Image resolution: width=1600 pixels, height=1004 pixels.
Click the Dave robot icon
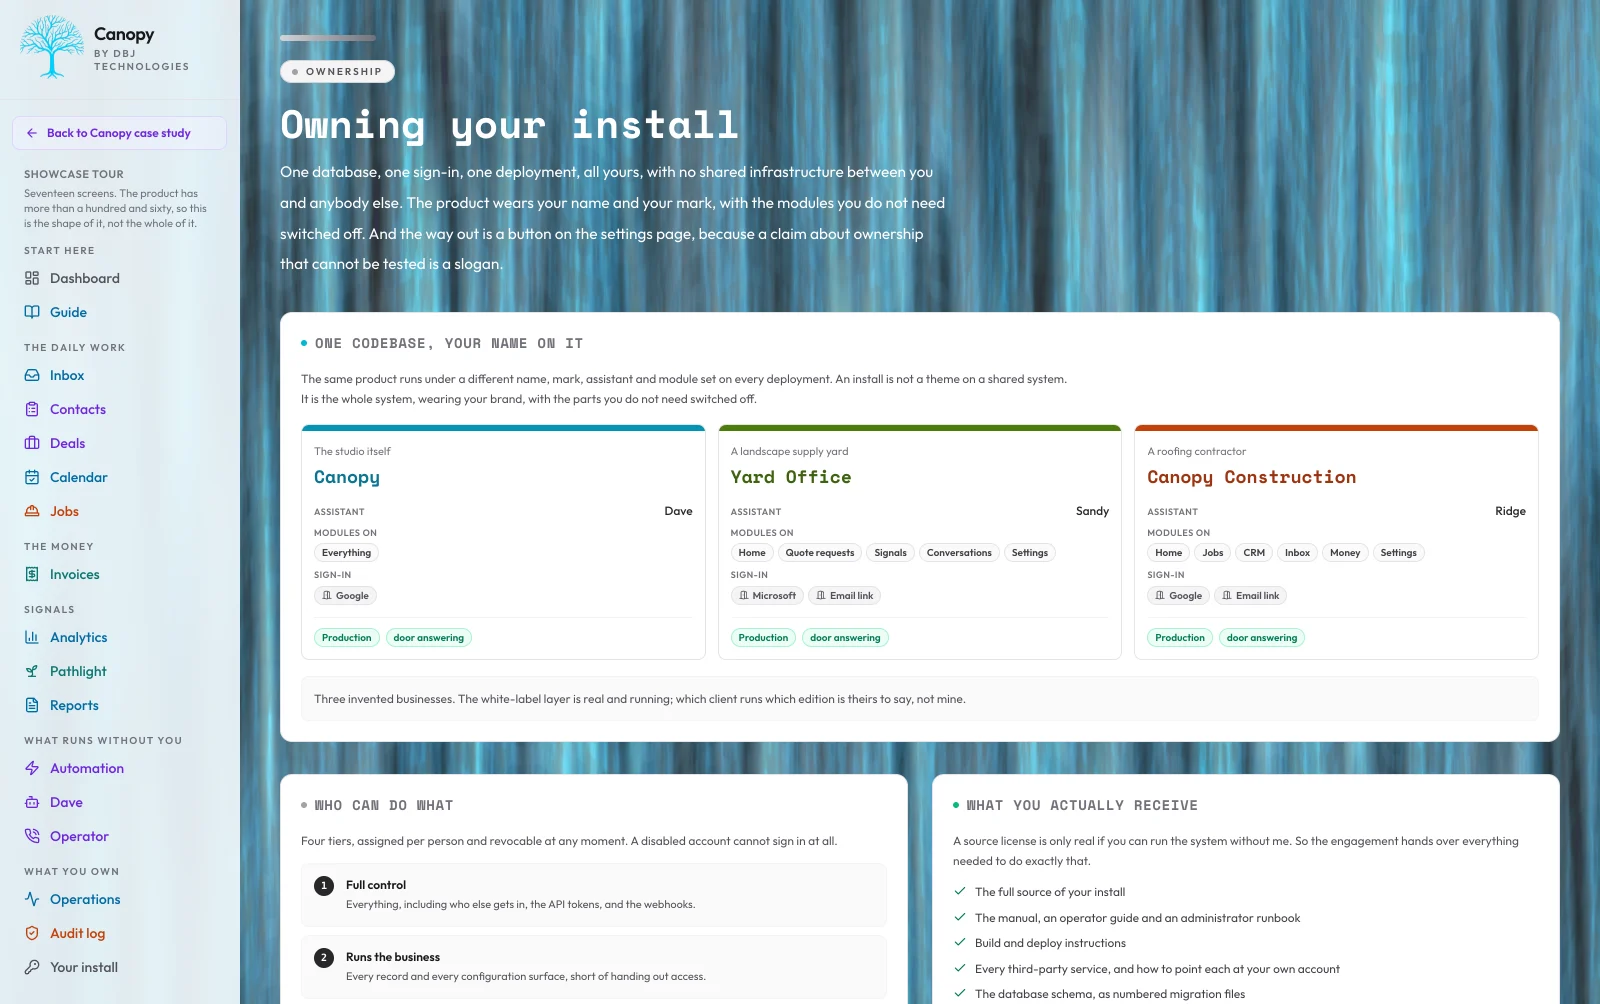point(32,802)
